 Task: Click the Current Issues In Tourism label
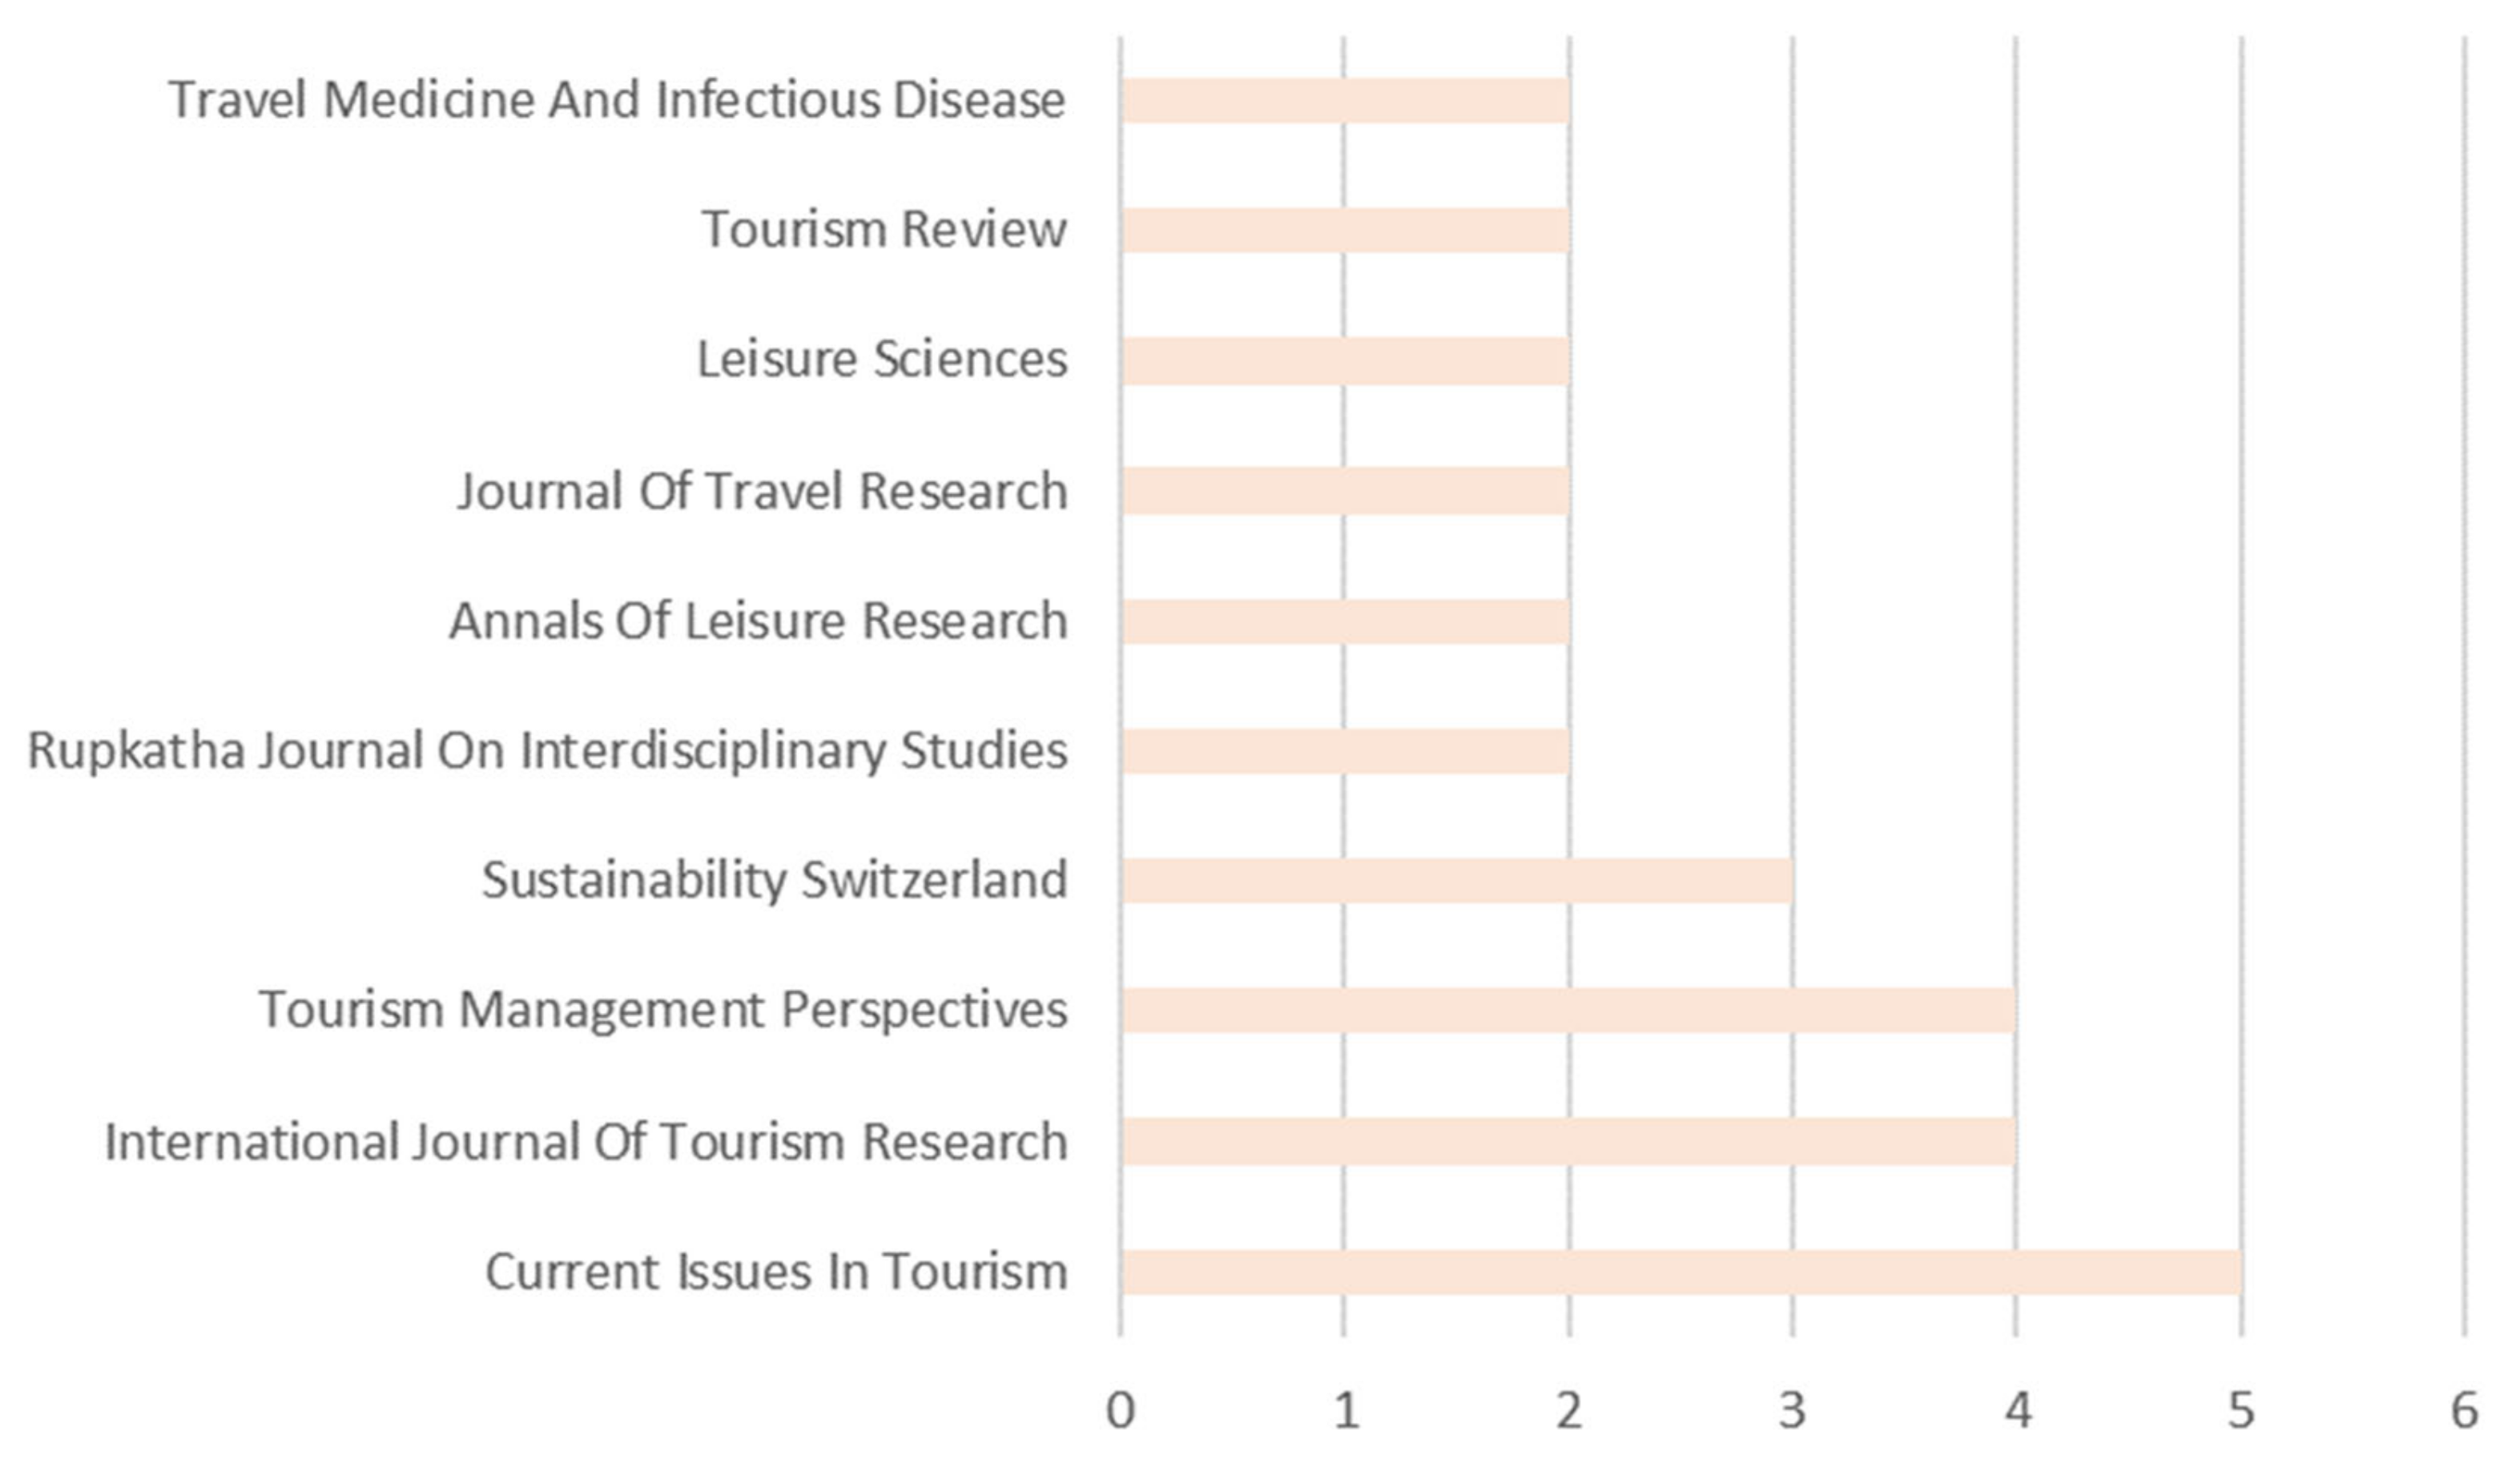(x=776, y=1272)
